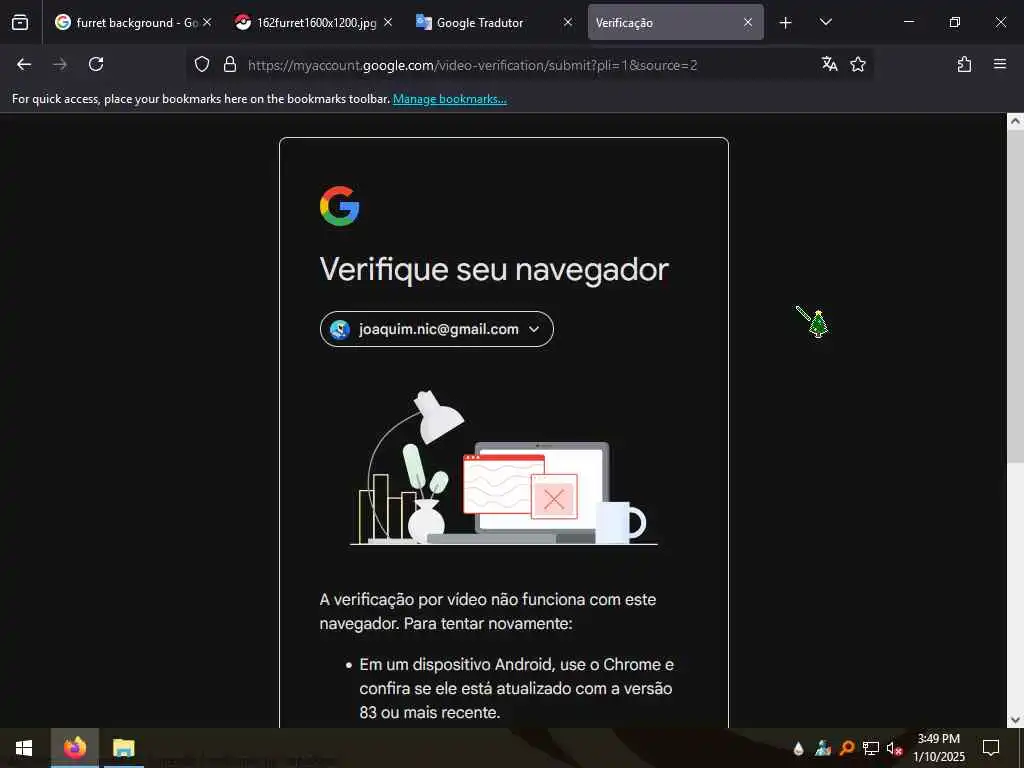The height and width of the screenshot is (768, 1024).
Task: Select the Verificação tab
Action: click(x=666, y=23)
